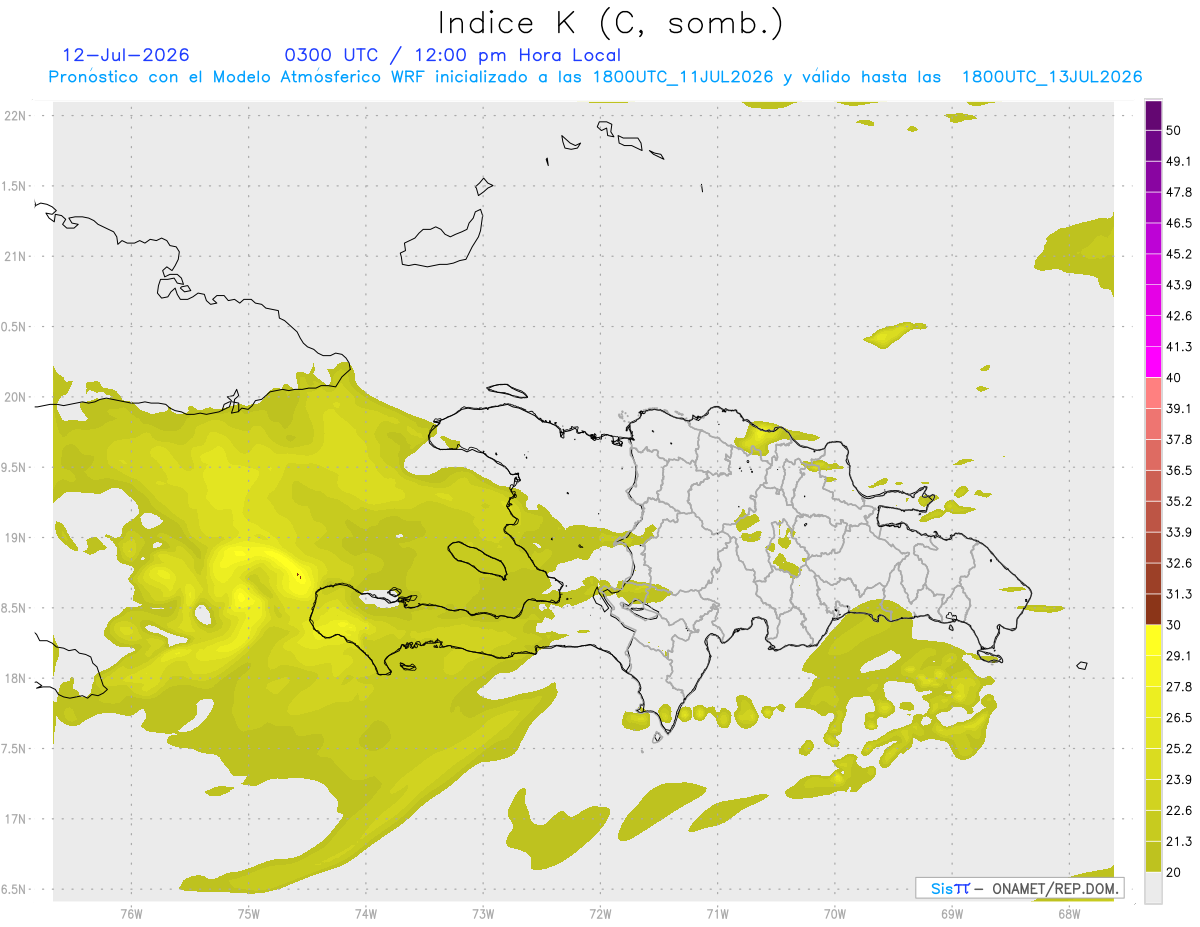
Task: Click the "35.2" colorbar value
Action: pos(1180,501)
